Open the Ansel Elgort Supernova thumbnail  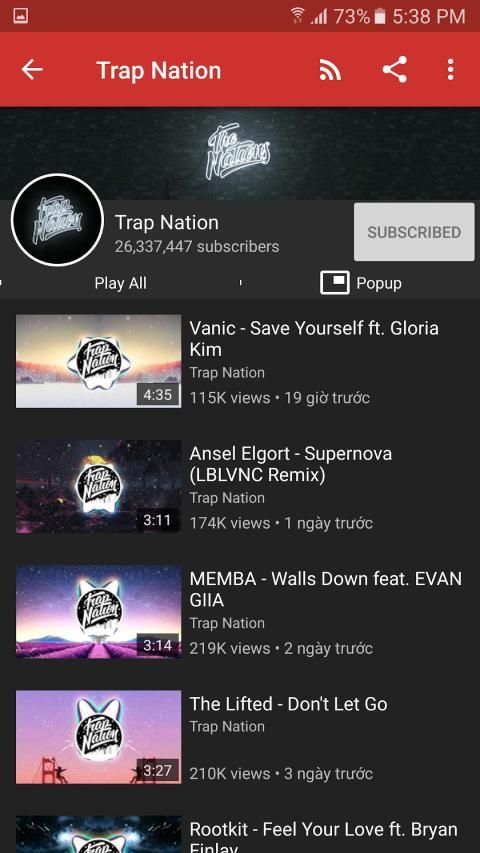99,486
